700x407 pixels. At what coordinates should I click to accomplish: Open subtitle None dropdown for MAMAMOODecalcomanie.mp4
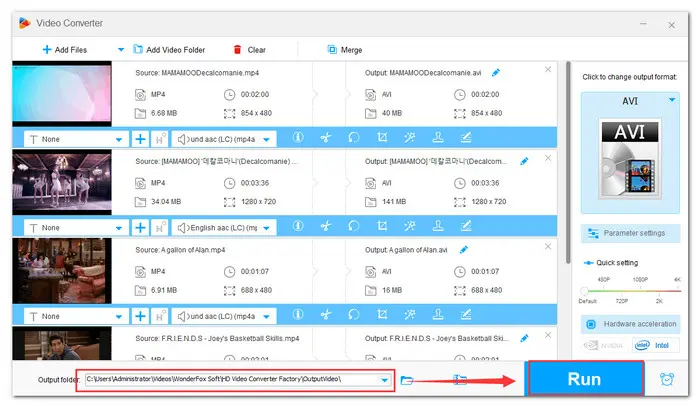click(x=76, y=139)
